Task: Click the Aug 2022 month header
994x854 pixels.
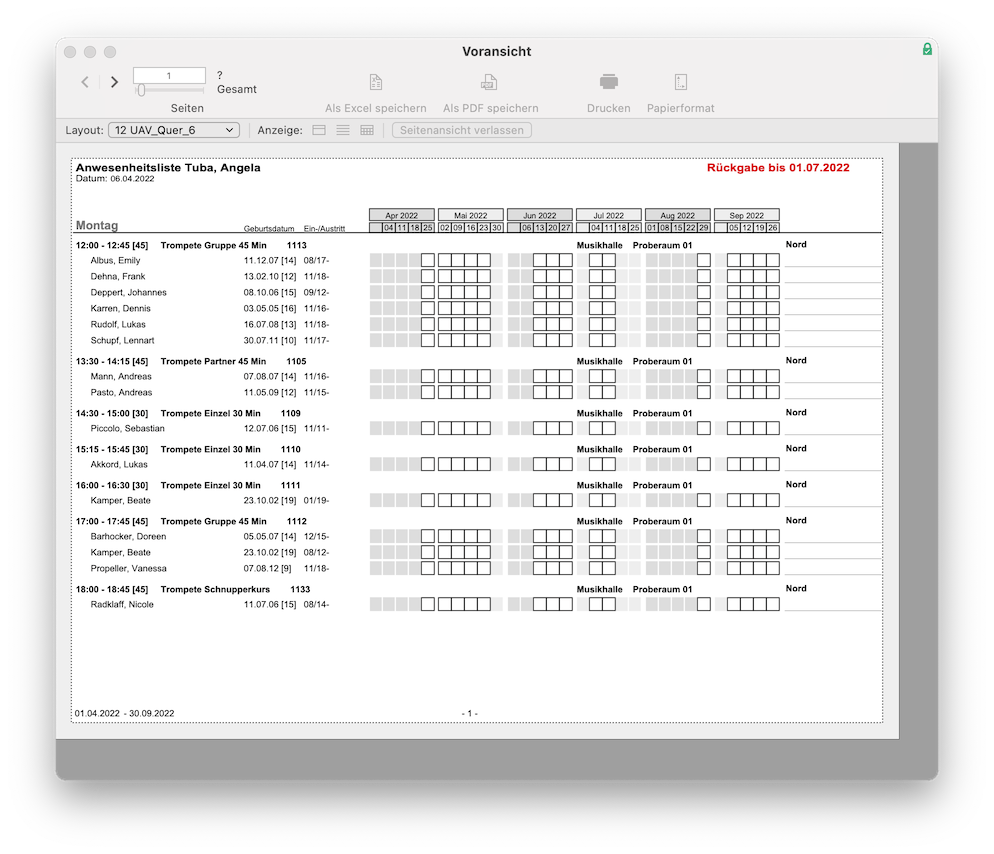Action: 678,215
